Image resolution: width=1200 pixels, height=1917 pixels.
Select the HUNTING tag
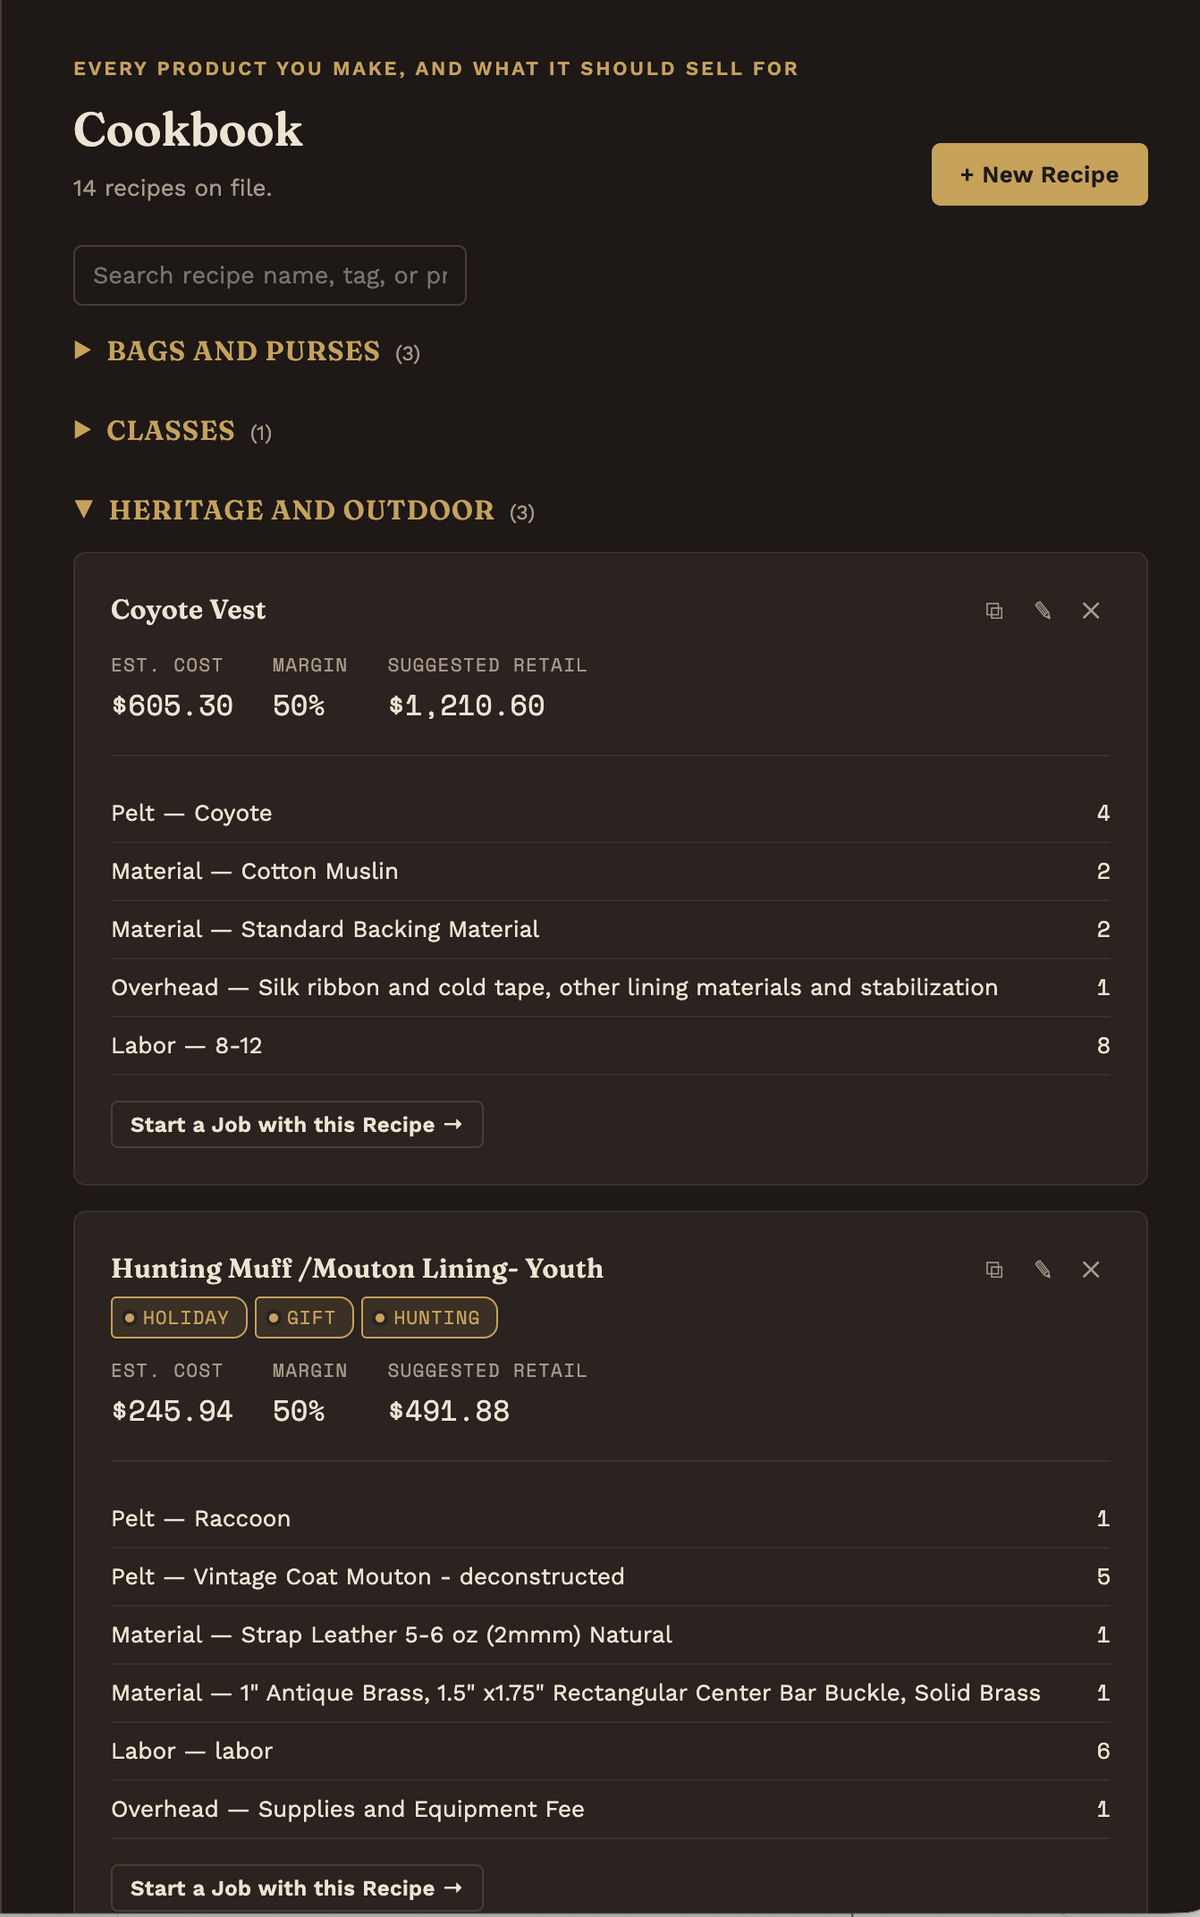point(429,1317)
